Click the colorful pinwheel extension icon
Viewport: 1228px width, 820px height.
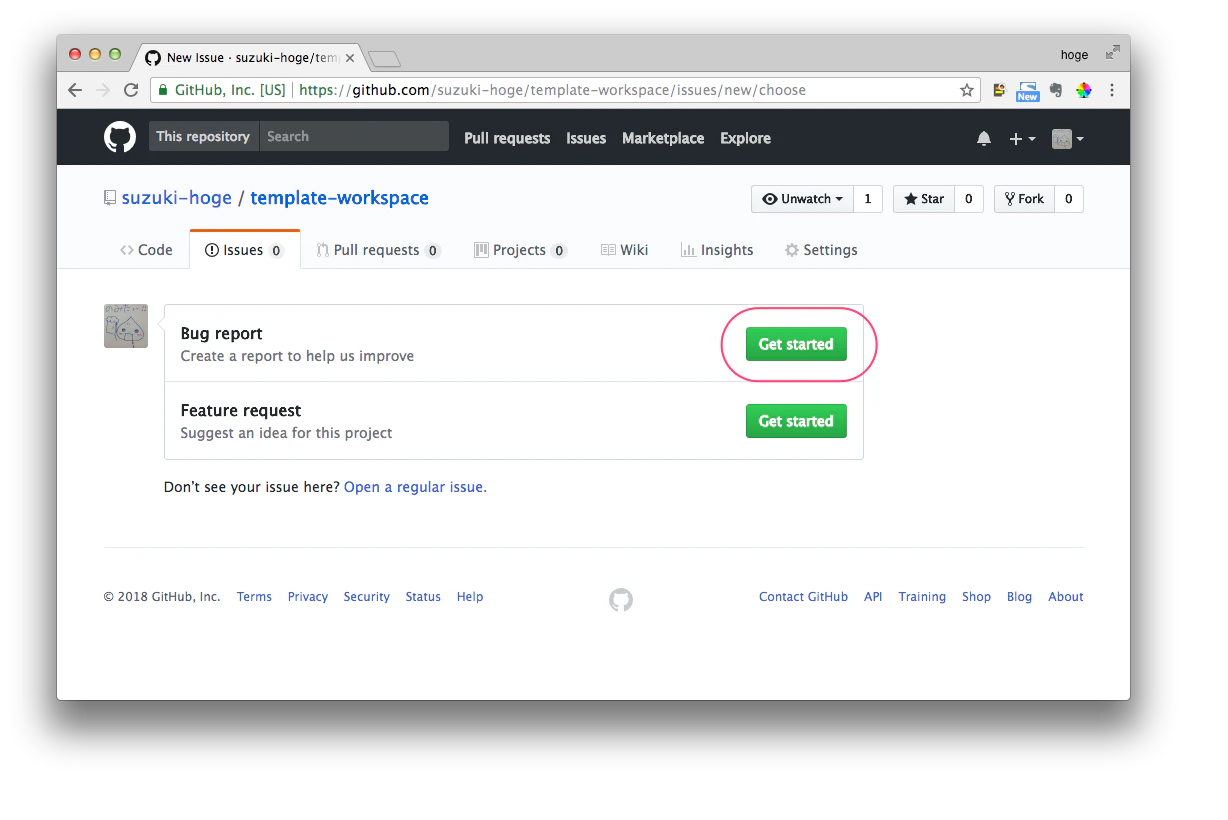click(1084, 90)
